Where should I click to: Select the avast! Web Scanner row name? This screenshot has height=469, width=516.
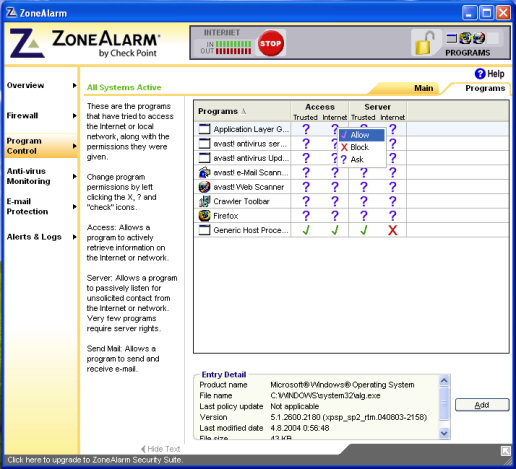click(x=249, y=187)
